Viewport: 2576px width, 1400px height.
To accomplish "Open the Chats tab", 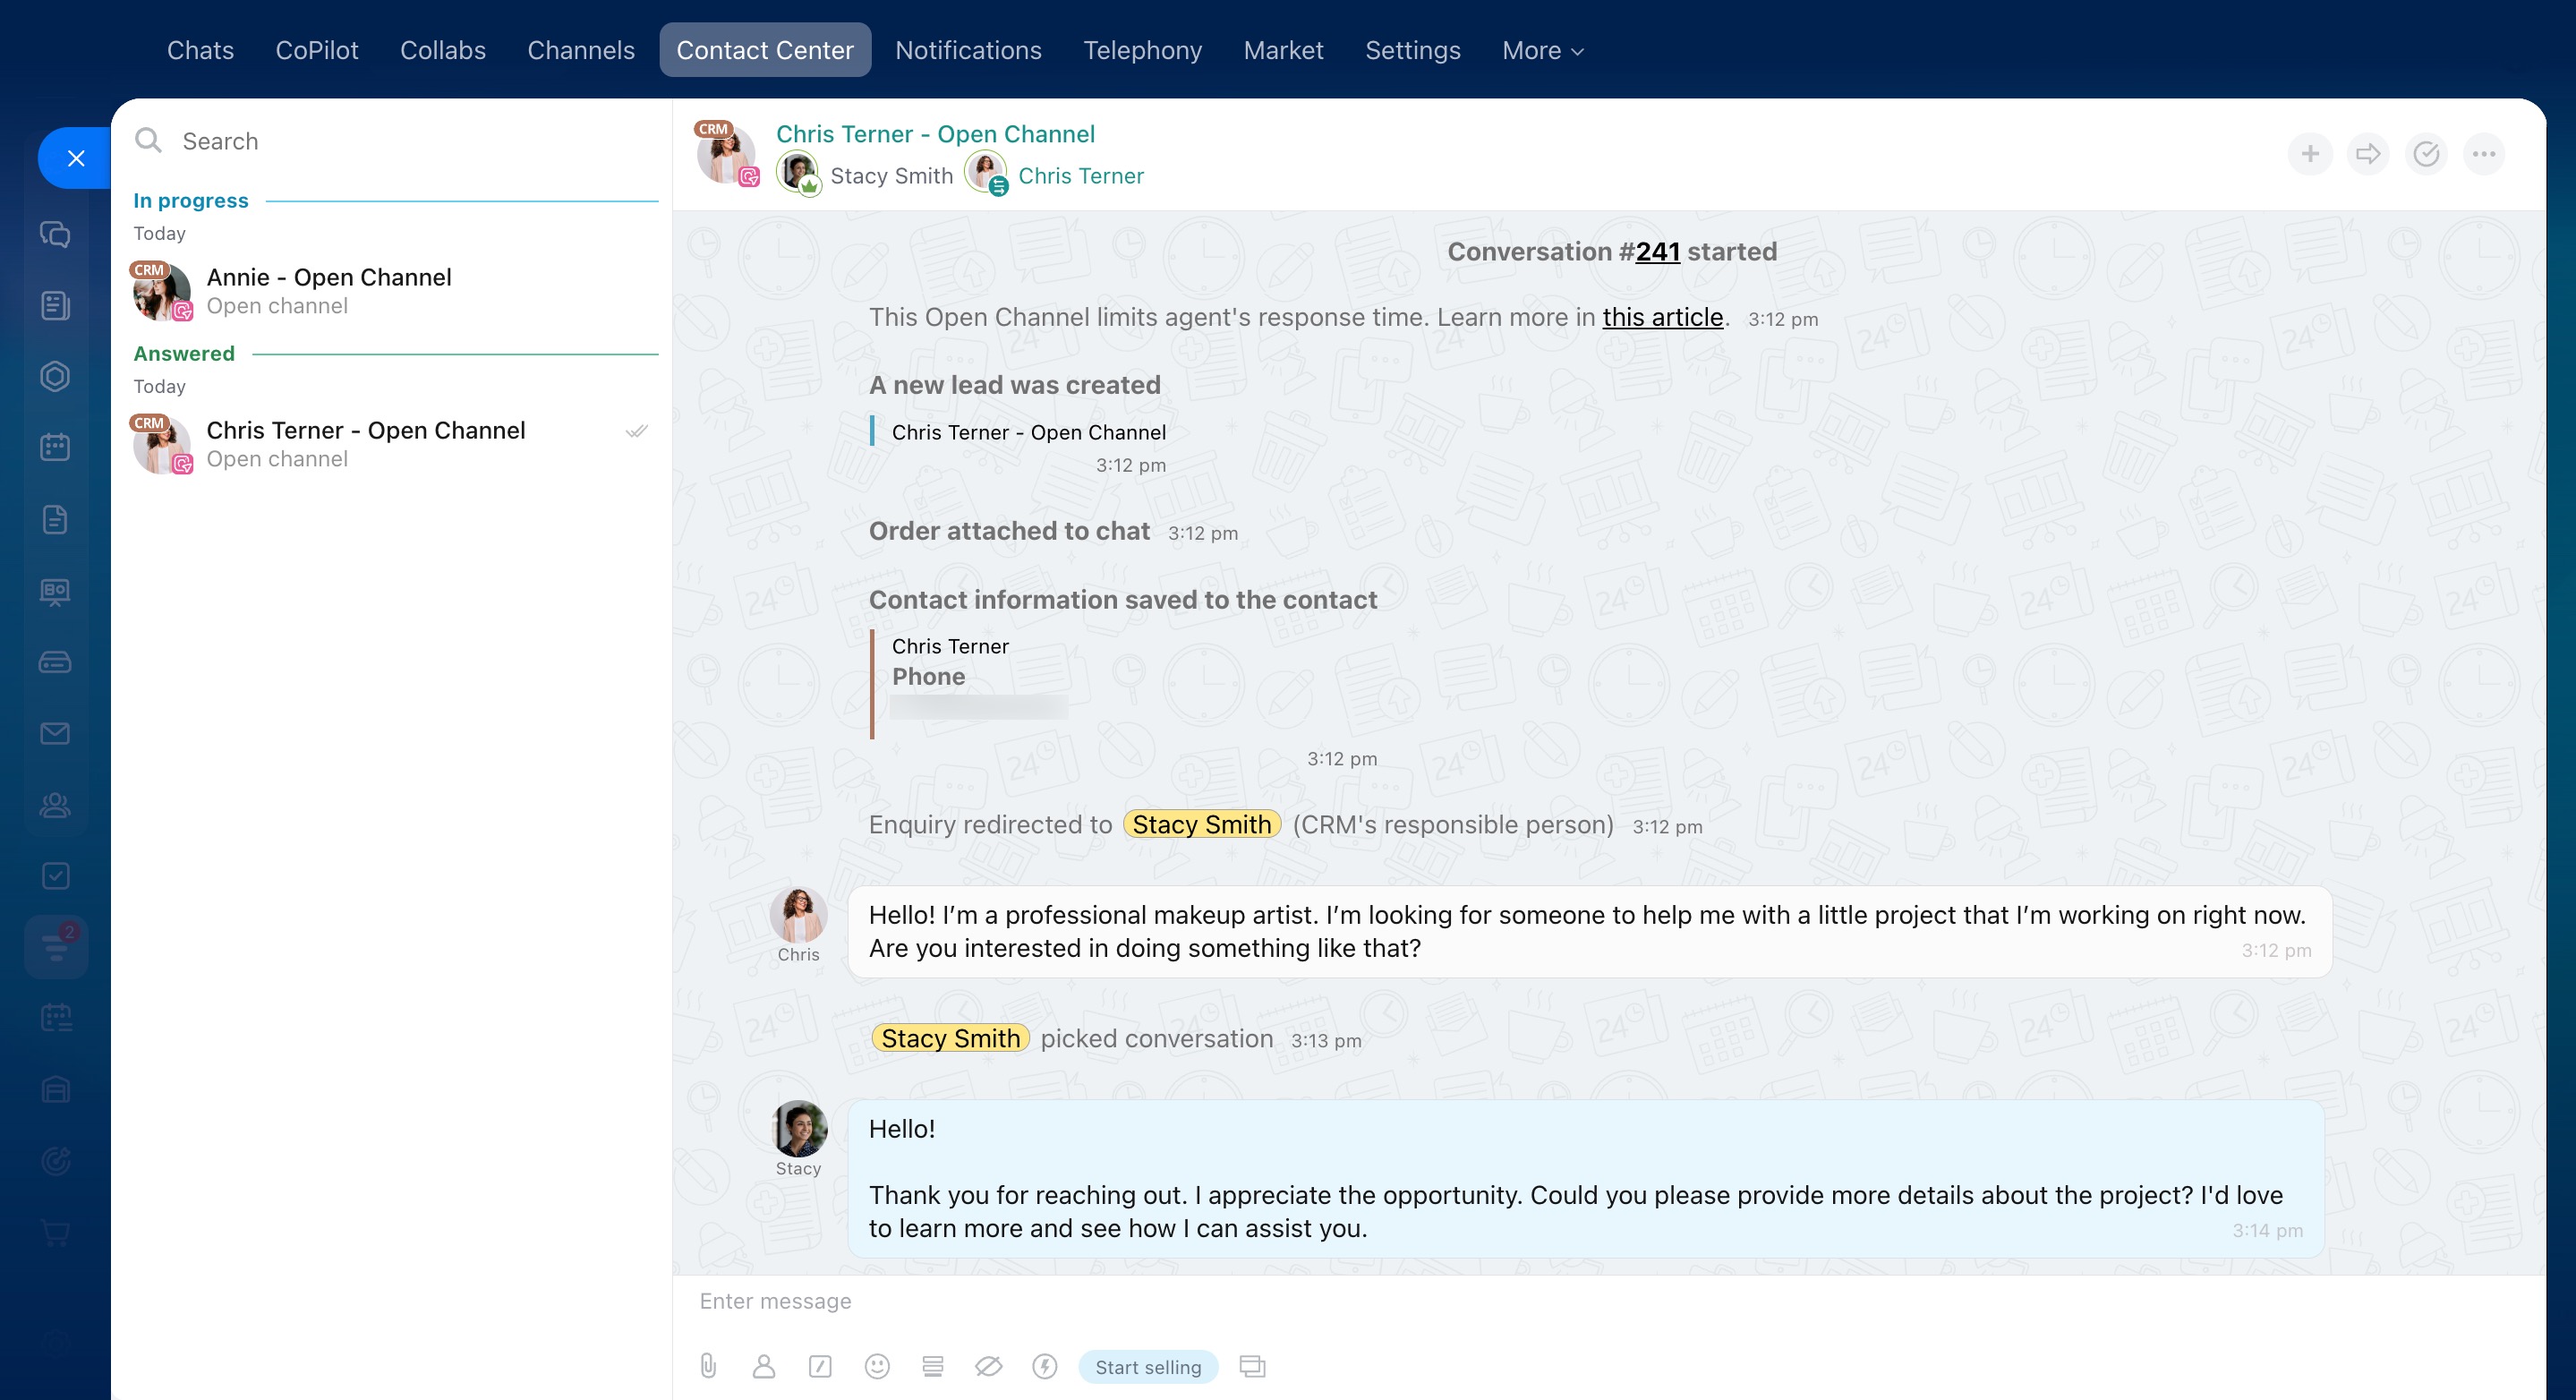I will (x=200, y=50).
